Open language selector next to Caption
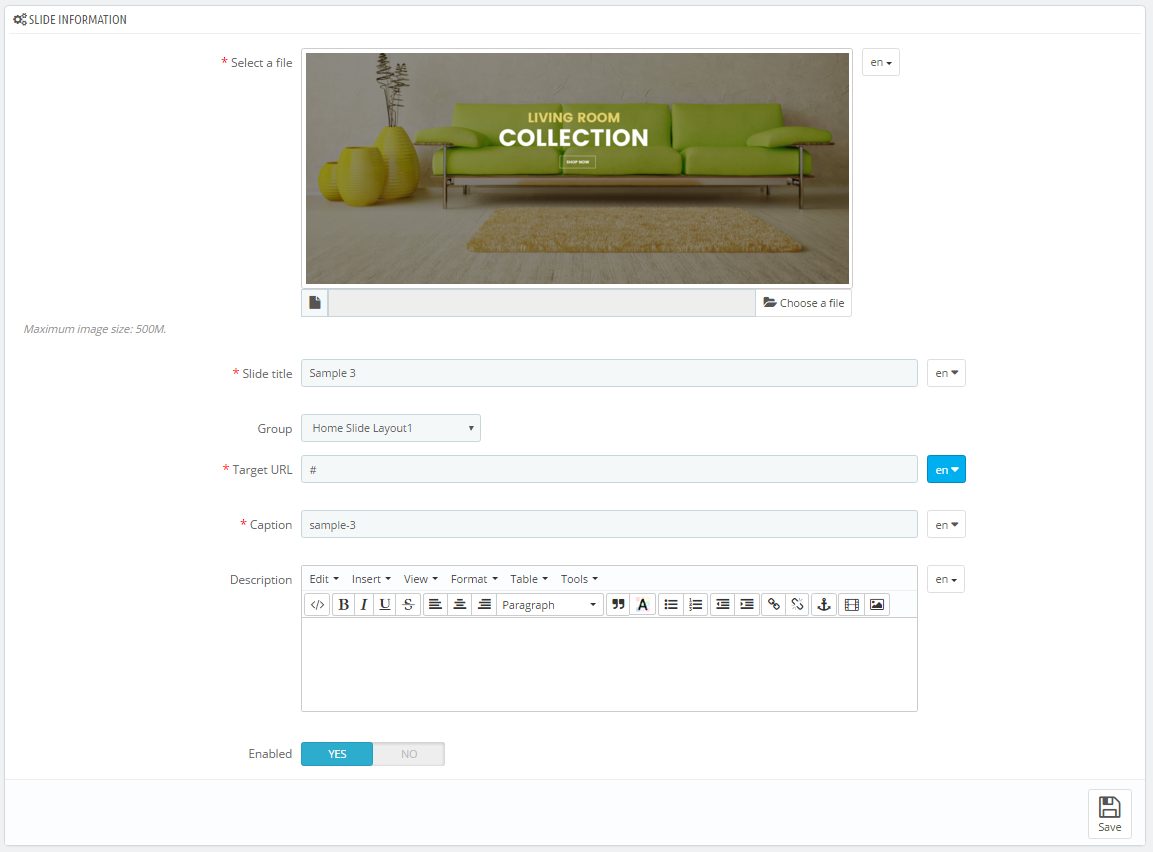This screenshot has height=852, width=1153. (x=946, y=525)
